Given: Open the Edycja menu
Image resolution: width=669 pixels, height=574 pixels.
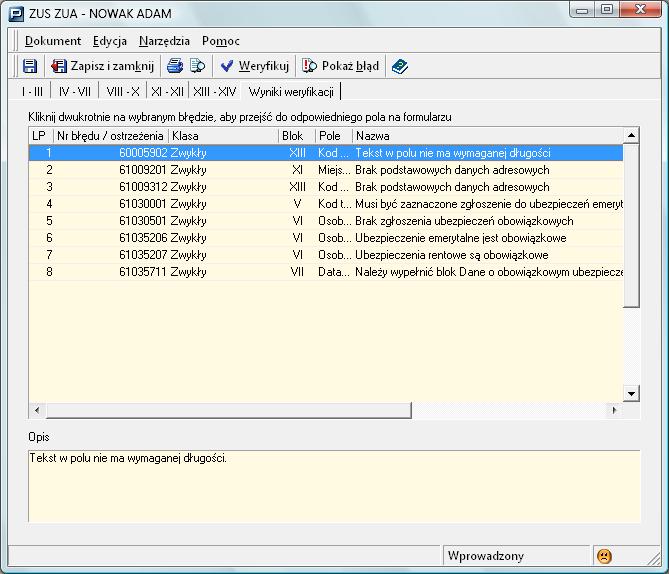Looking at the screenshot, I should [110, 41].
